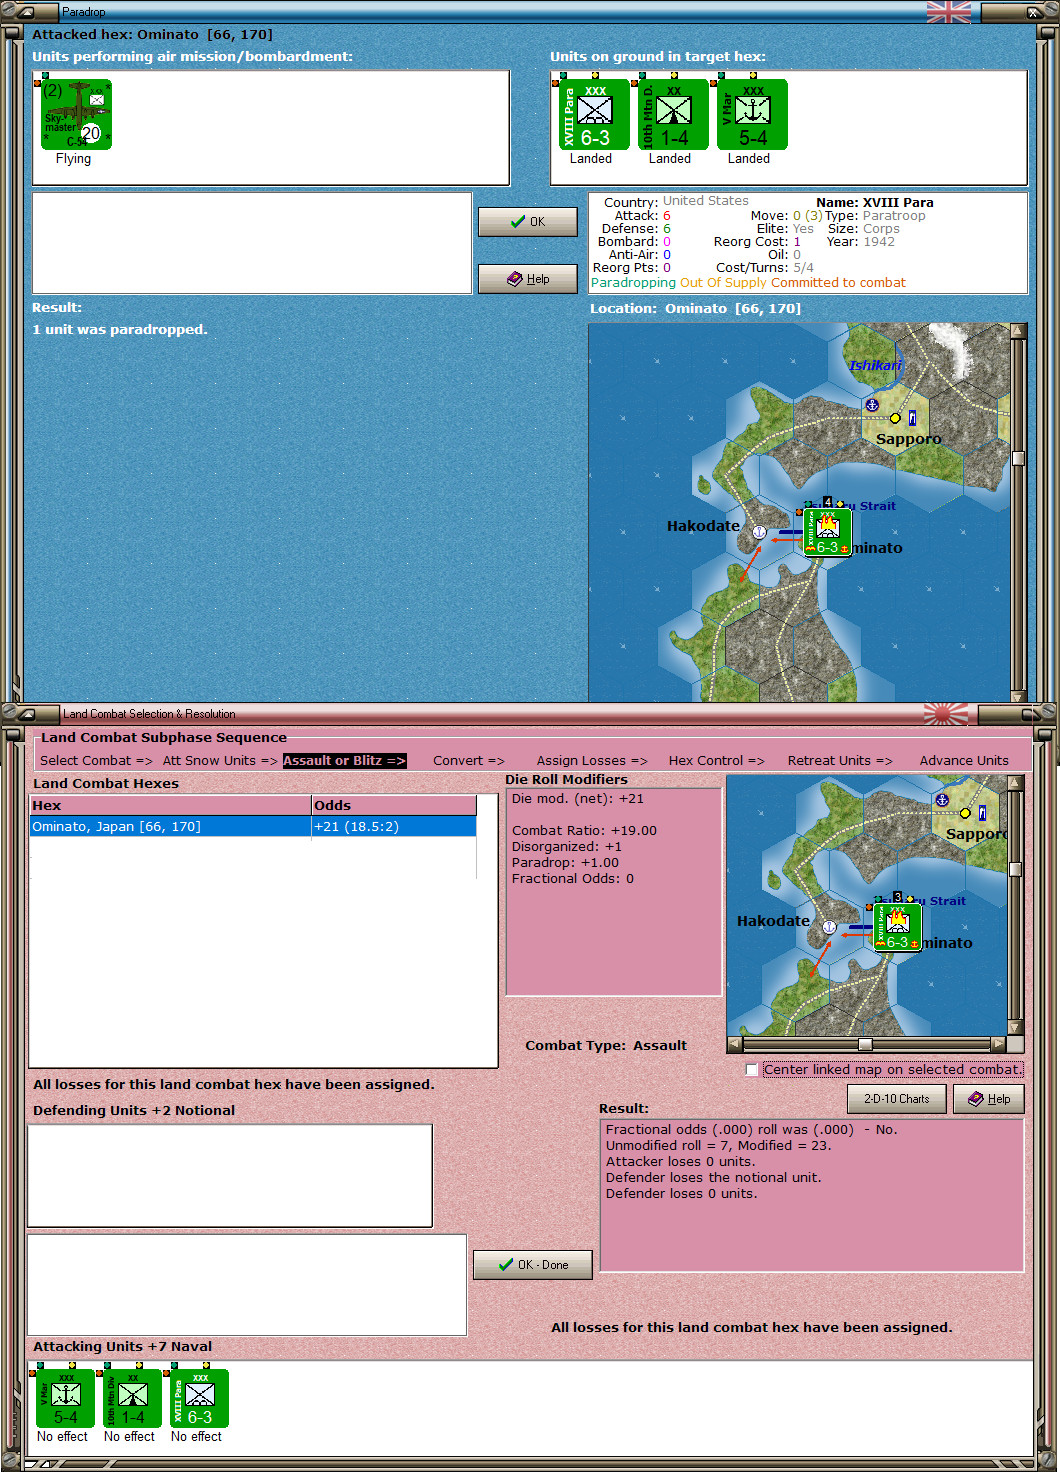Select the Convert subphase
1060x1472 pixels.
click(469, 761)
